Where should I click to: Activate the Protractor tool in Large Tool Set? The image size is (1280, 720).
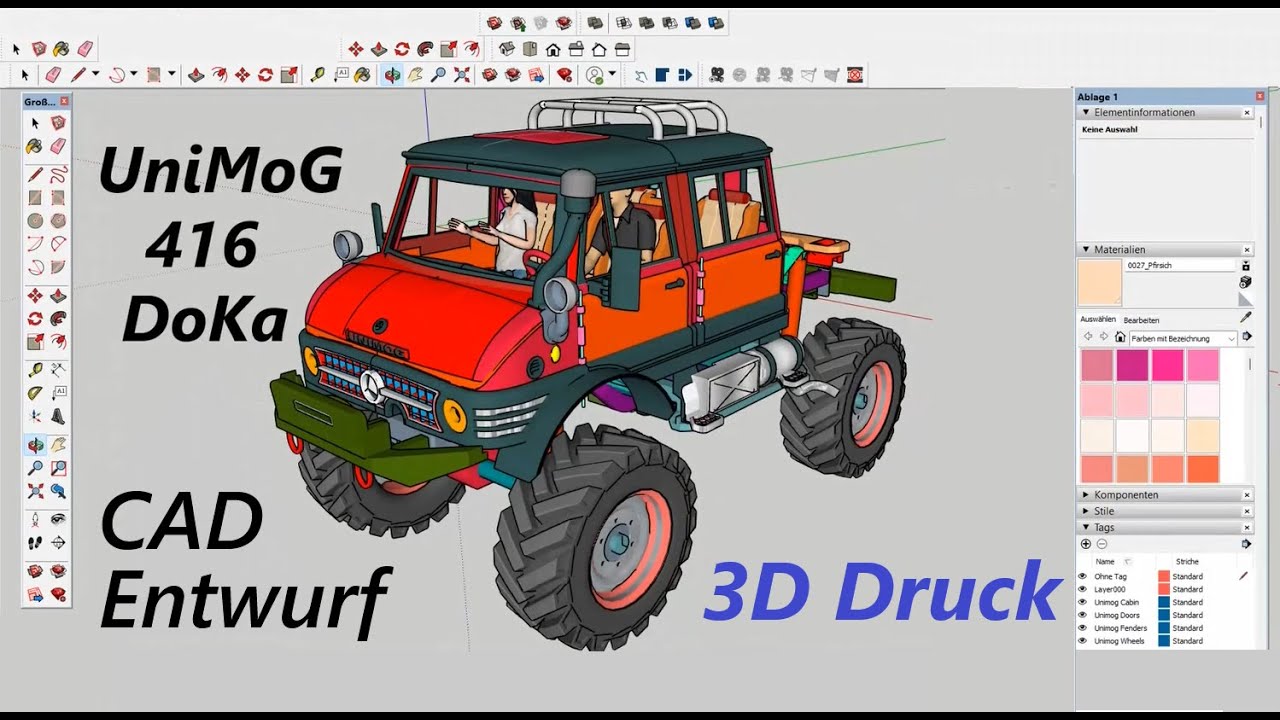(x=35, y=393)
